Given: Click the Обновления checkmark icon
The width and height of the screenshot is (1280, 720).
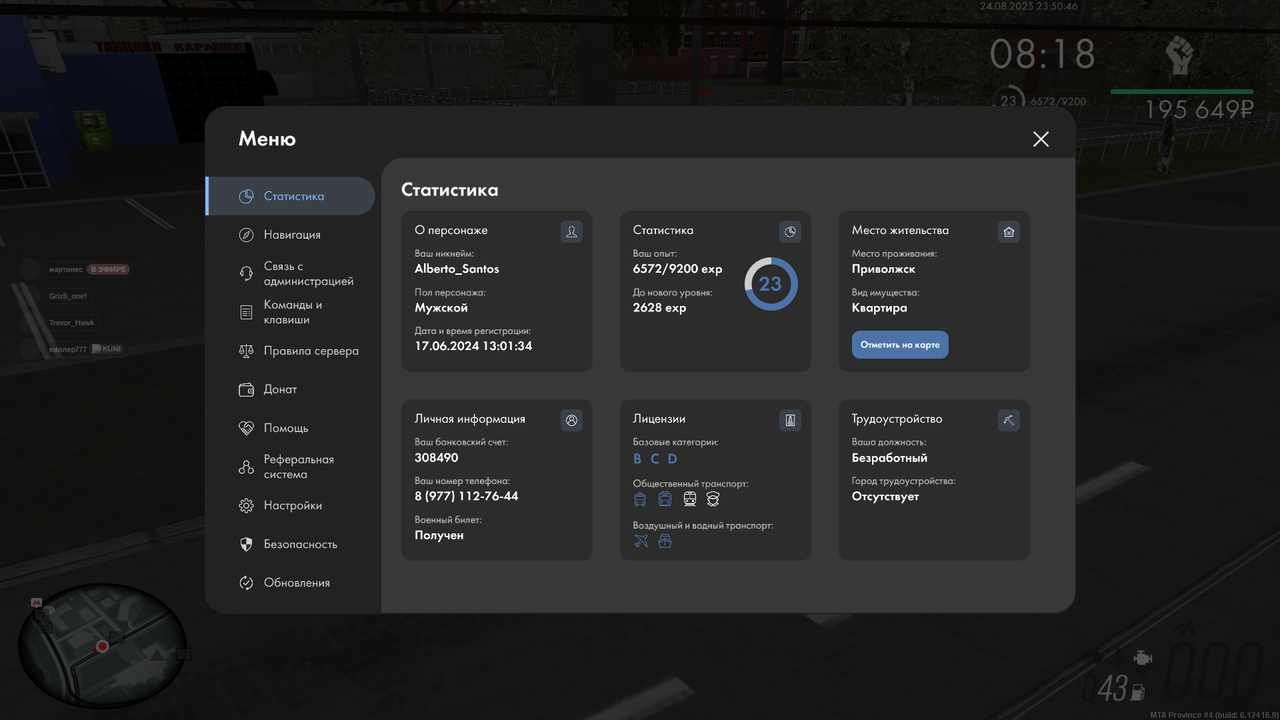Looking at the screenshot, I should pyautogui.click(x=247, y=583).
